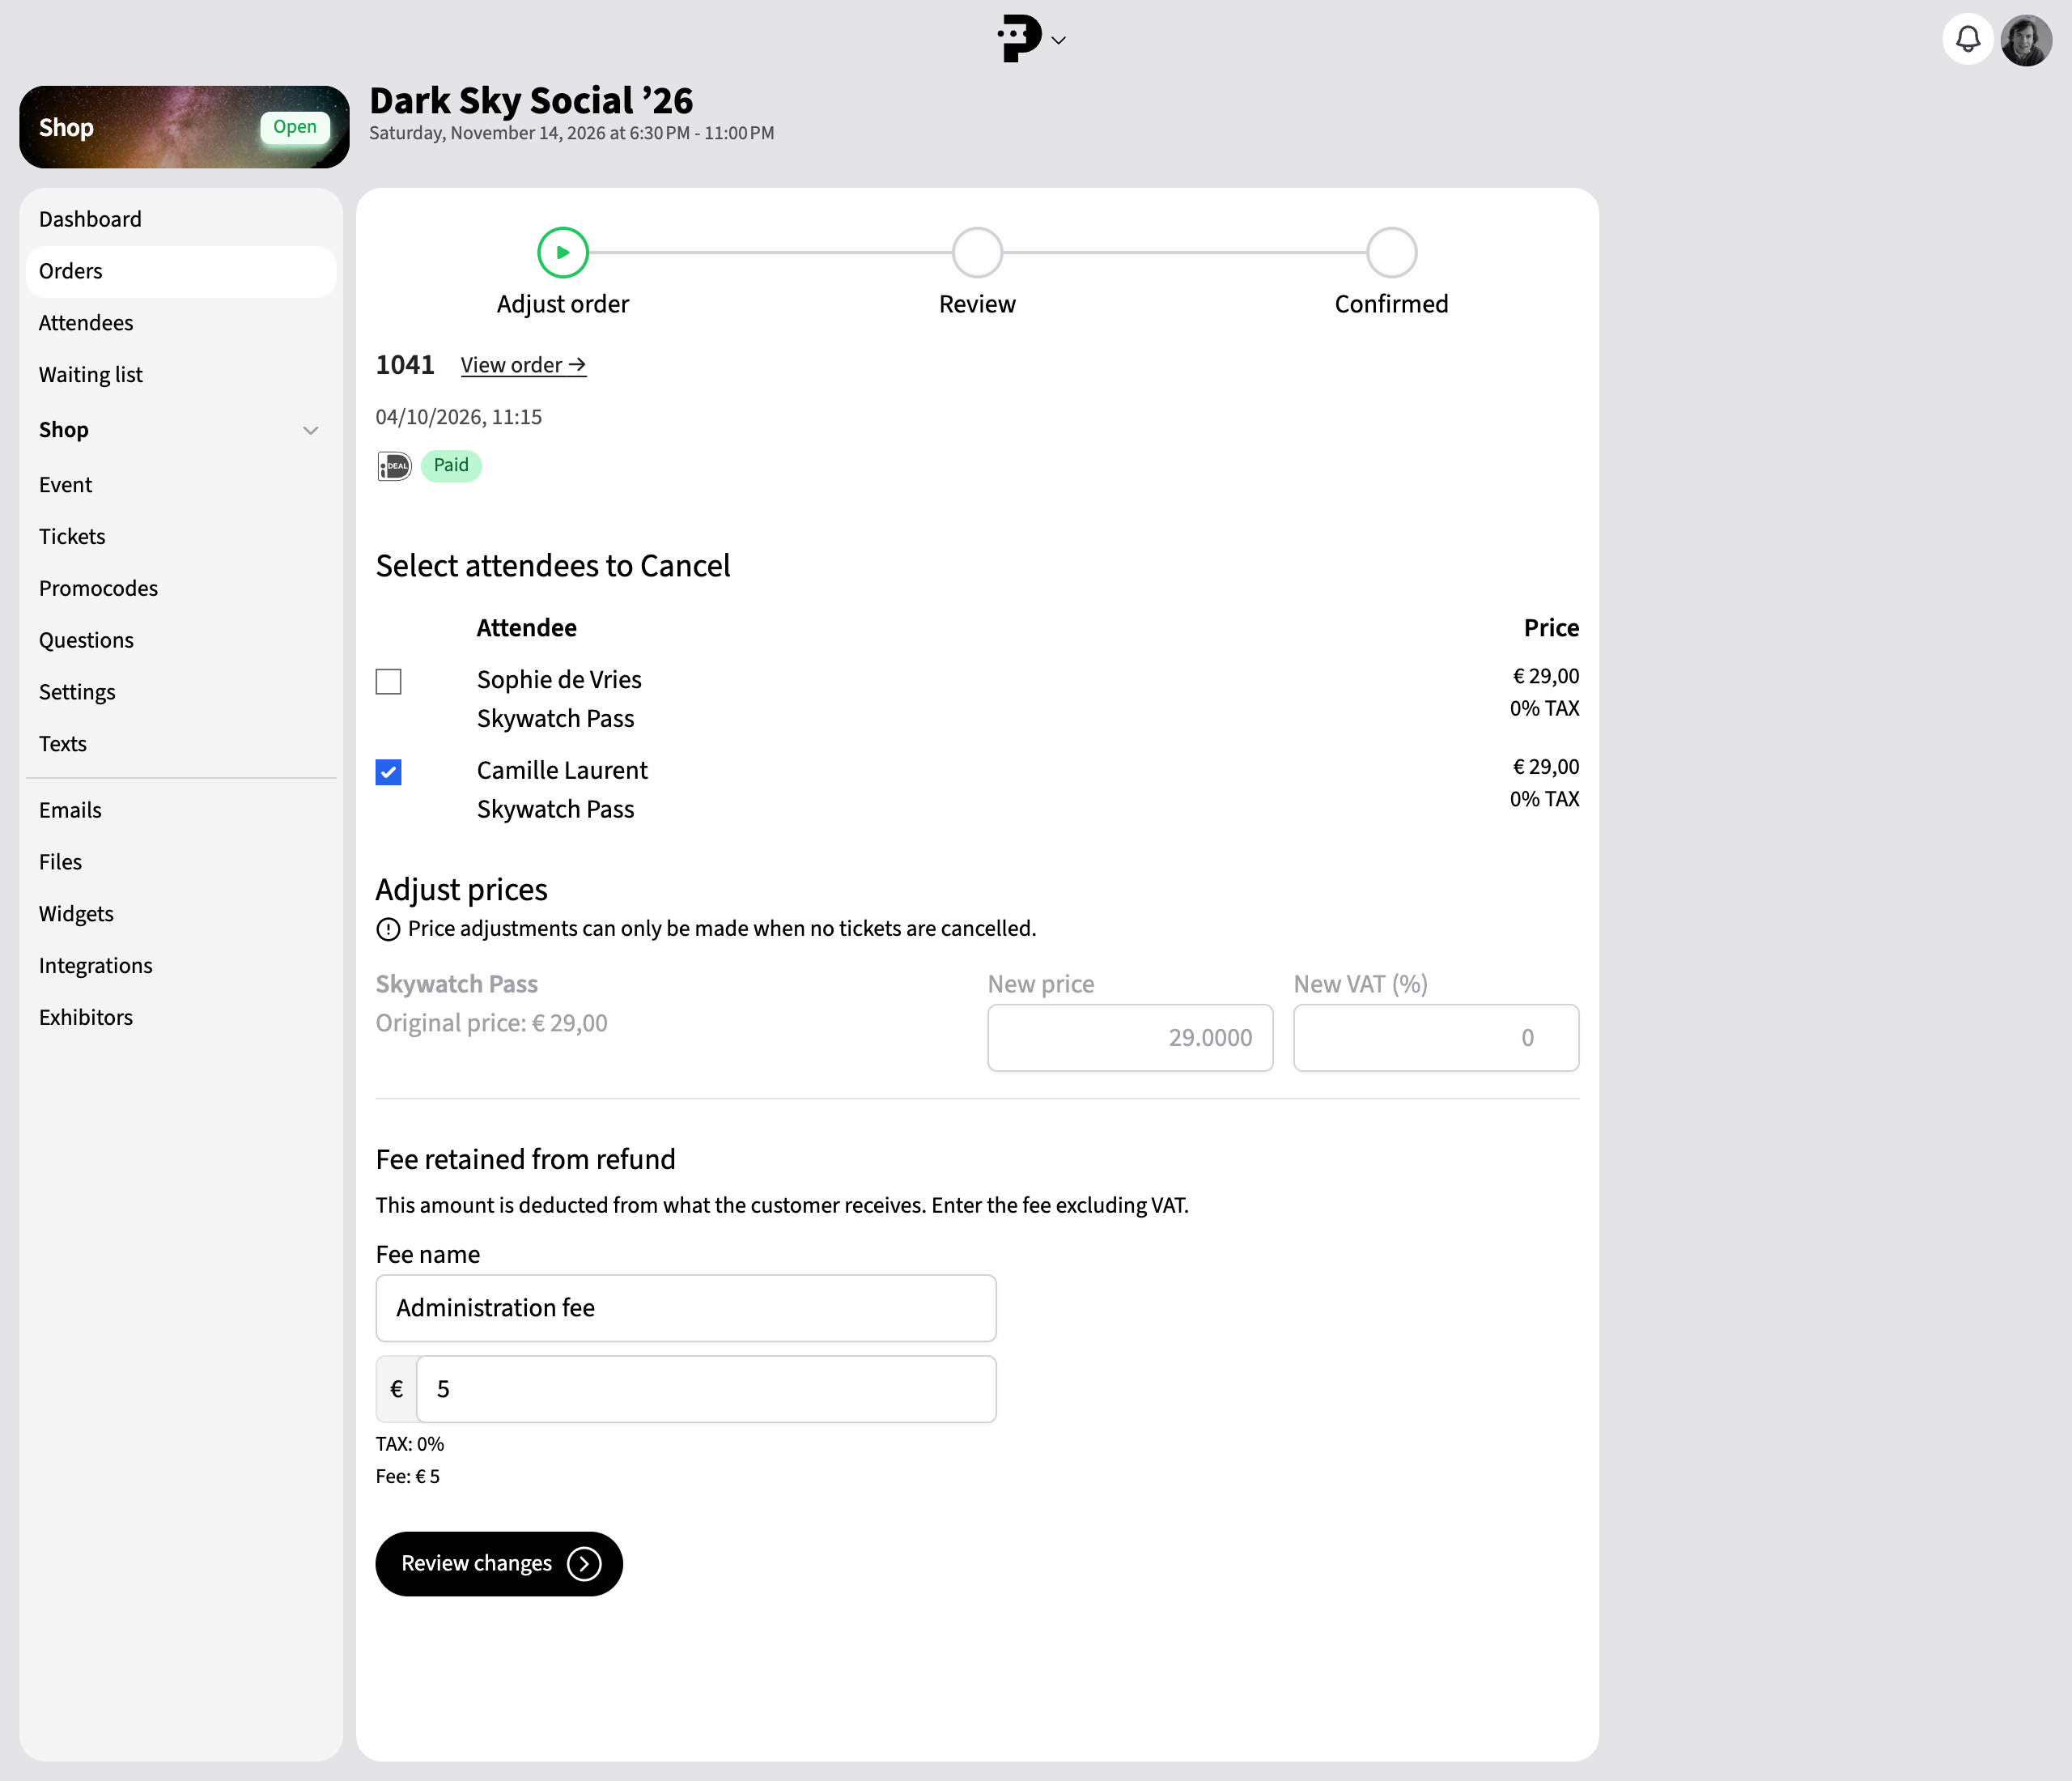Click the Confirmed step circle
The image size is (2072, 1781).
[1391, 252]
